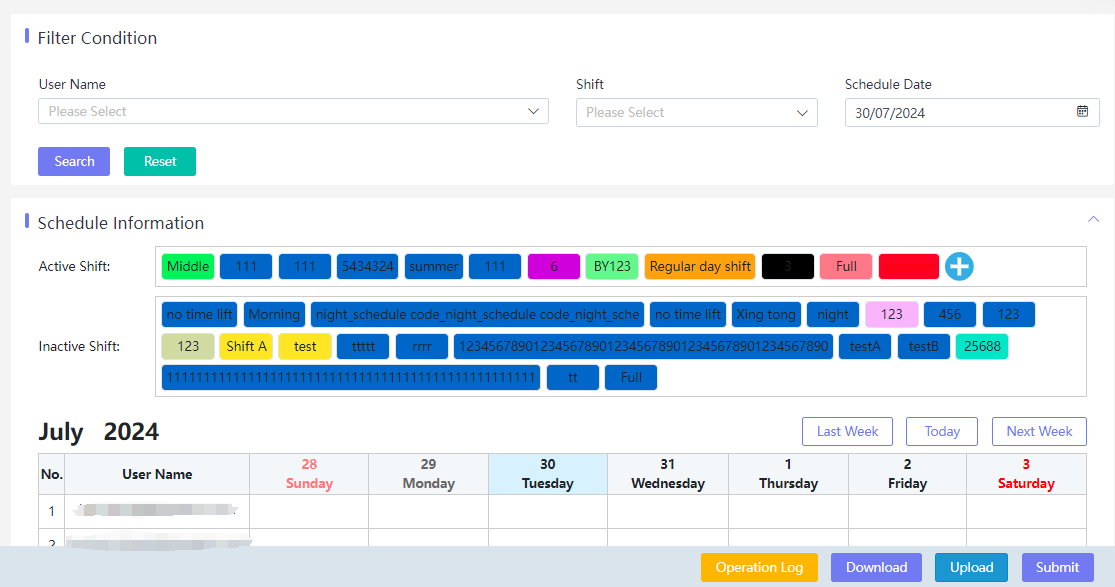Select the pink 123 inactive shift
This screenshot has height=587, width=1115.
coord(891,314)
